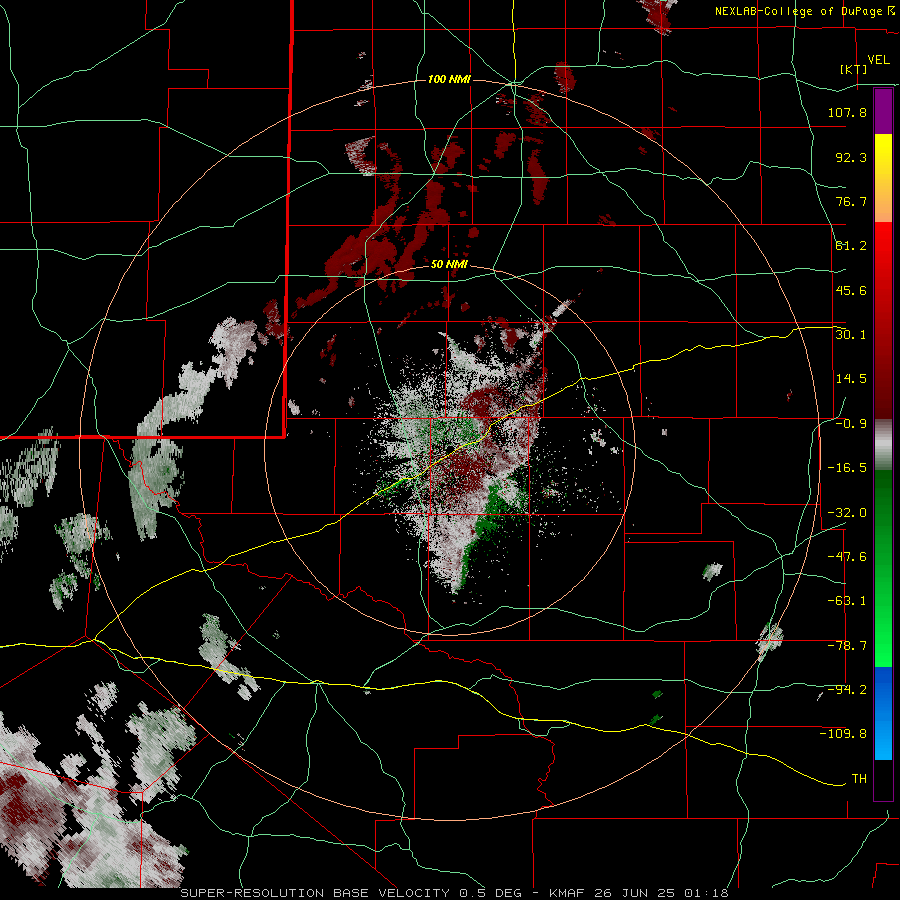Click the Super-Resolution Base Velocity caption

pos(455,893)
